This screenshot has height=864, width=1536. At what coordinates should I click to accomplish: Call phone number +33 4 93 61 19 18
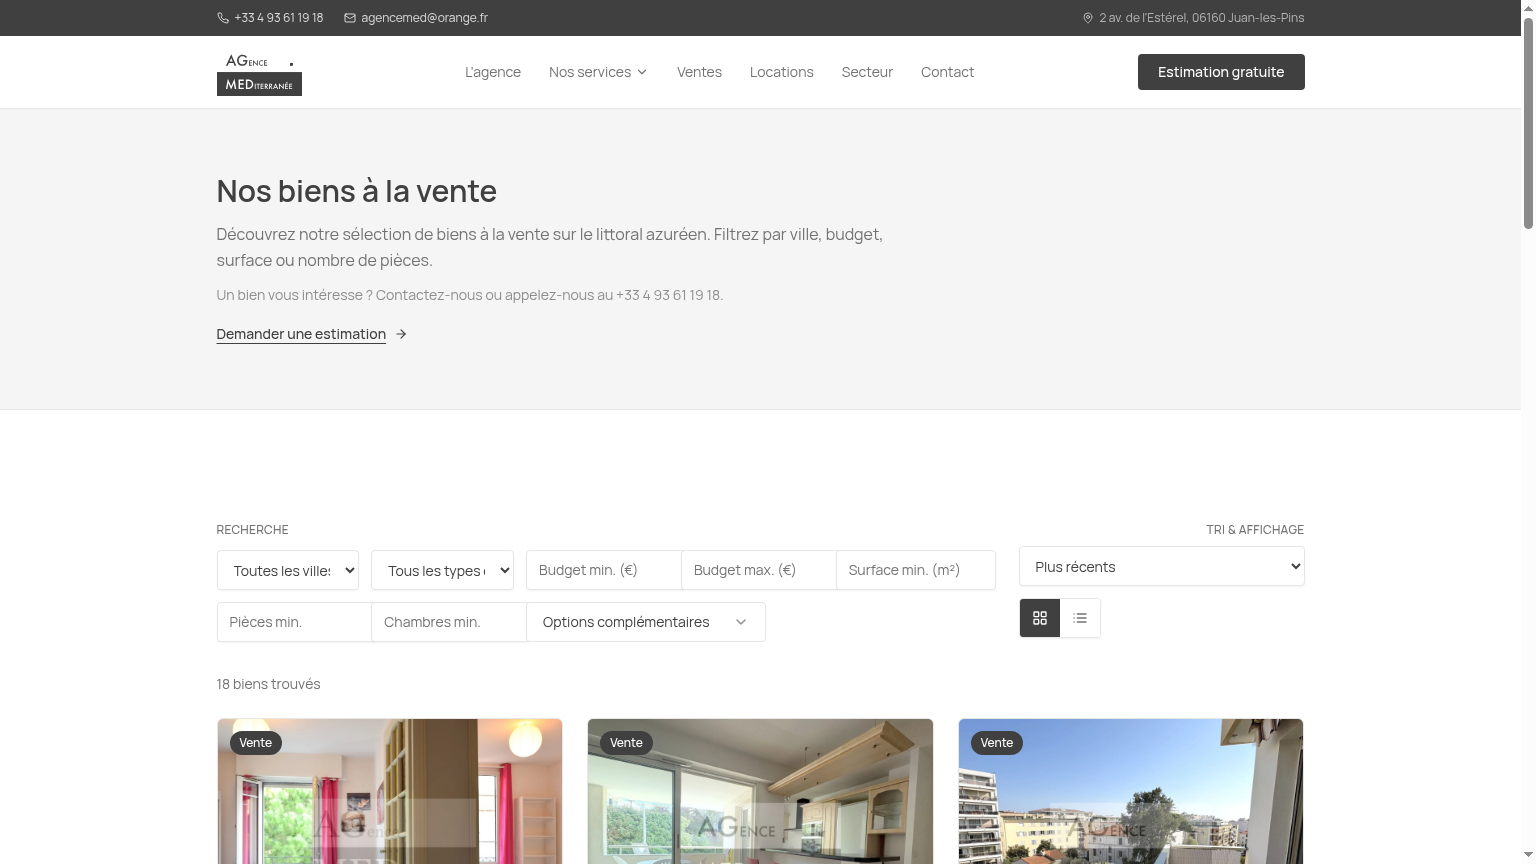(278, 18)
